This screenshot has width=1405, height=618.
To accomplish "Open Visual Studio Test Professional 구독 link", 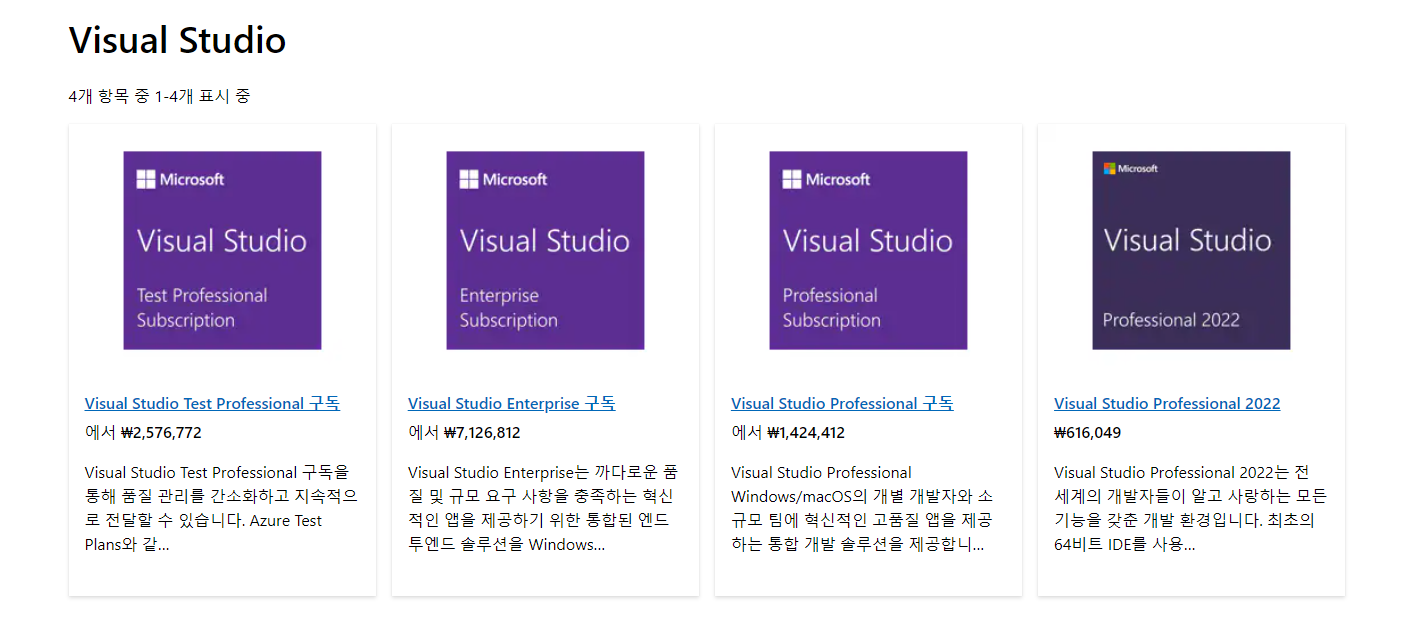I will click(212, 404).
